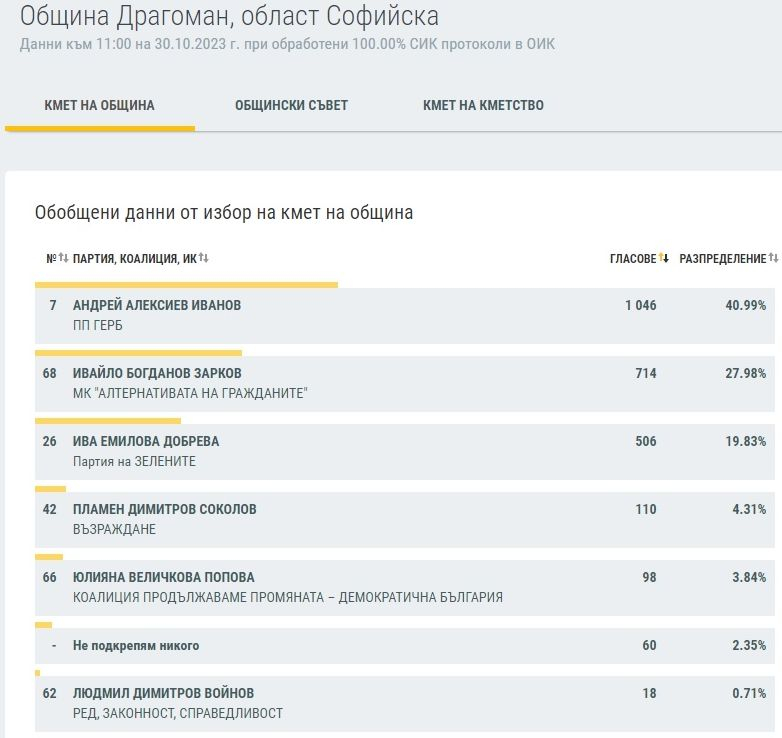Click the ВЪЗРАЖДАНЕ party label
Viewport: 782px width, 738px height.
click(114, 529)
